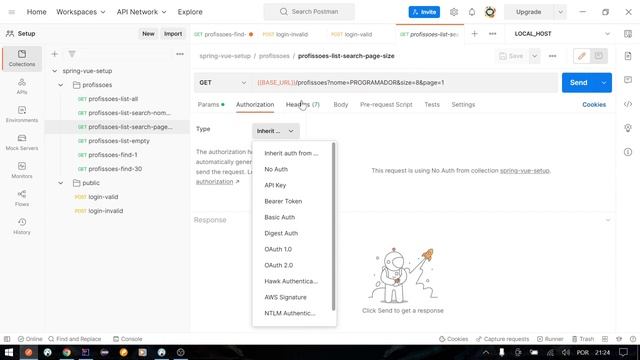Follow the spring-vue-setup collection link
The image size is (640, 360).
(525, 171)
